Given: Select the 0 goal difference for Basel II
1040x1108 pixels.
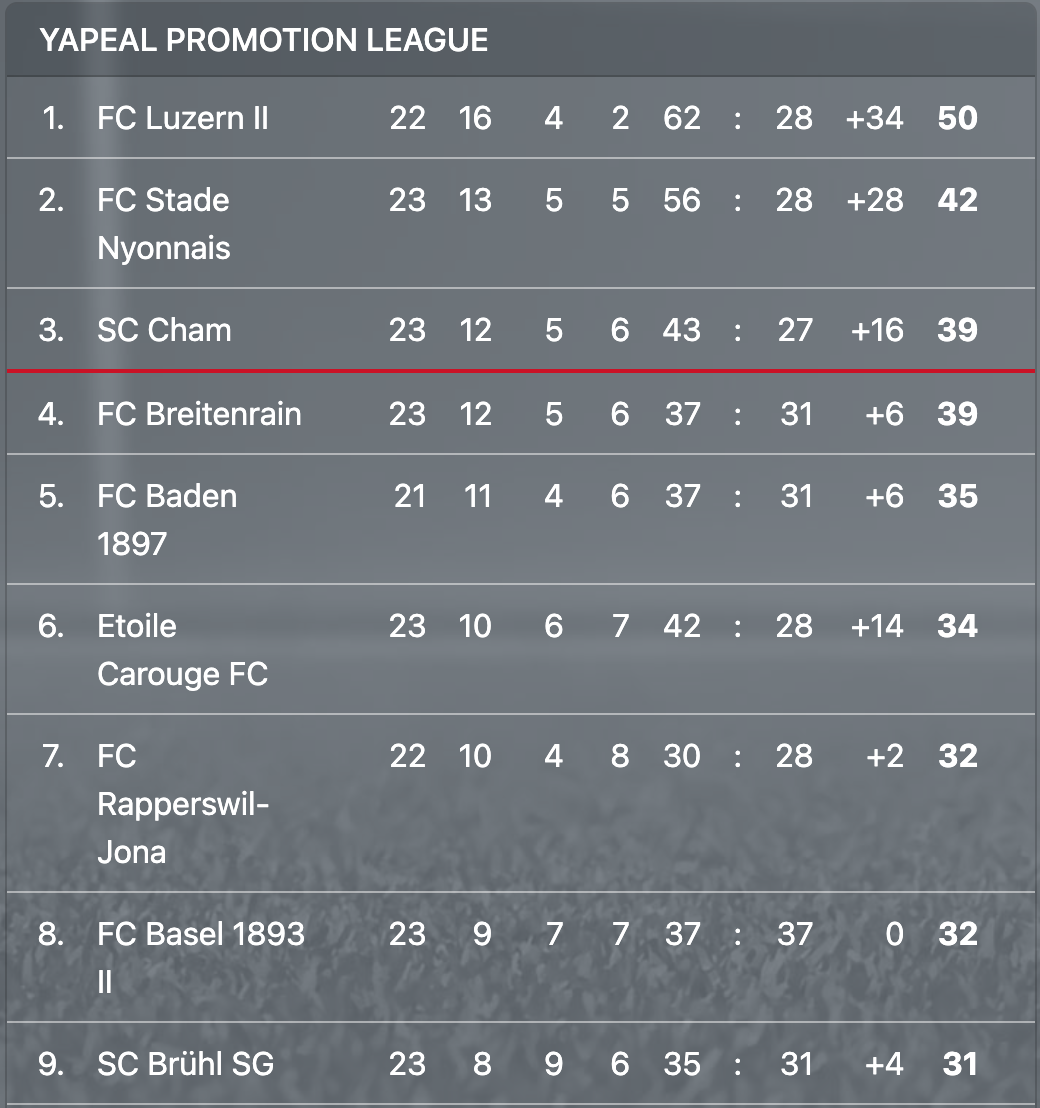Looking at the screenshot, I should 894,934.
